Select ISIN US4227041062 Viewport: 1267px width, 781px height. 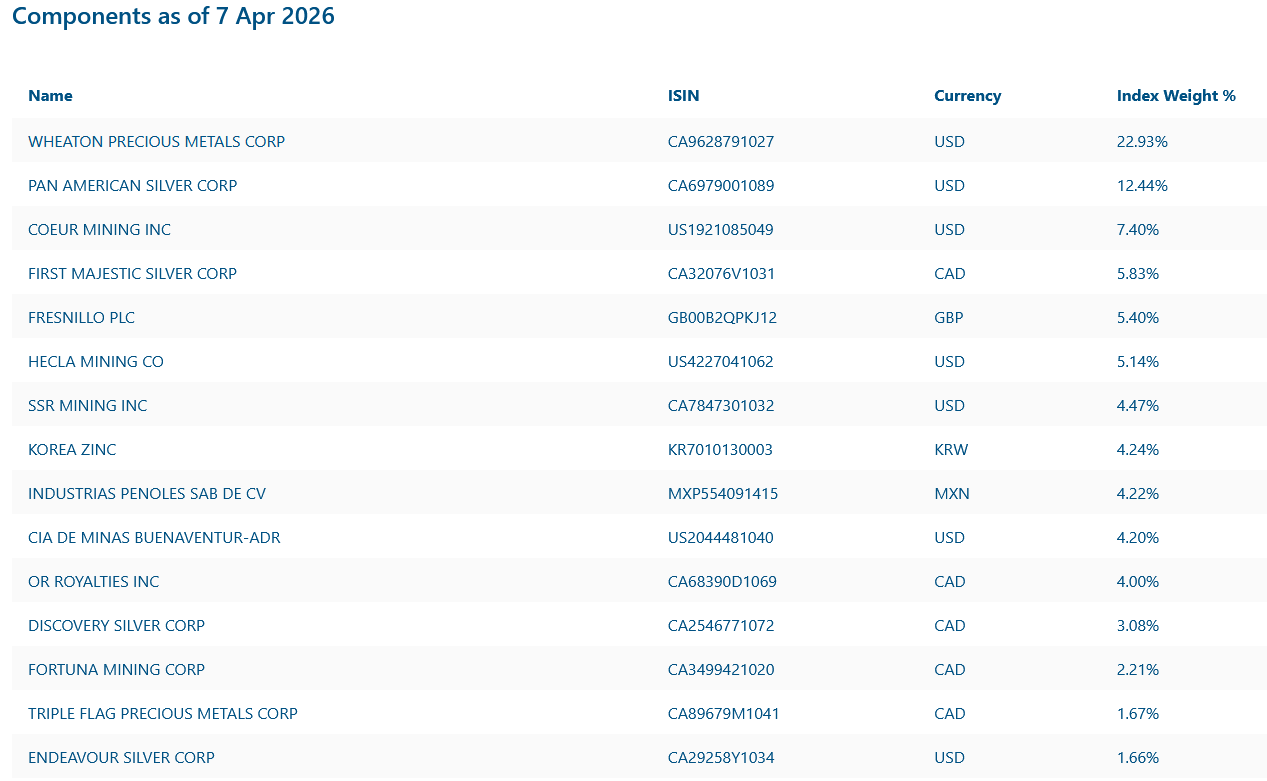tap(721, 362)
